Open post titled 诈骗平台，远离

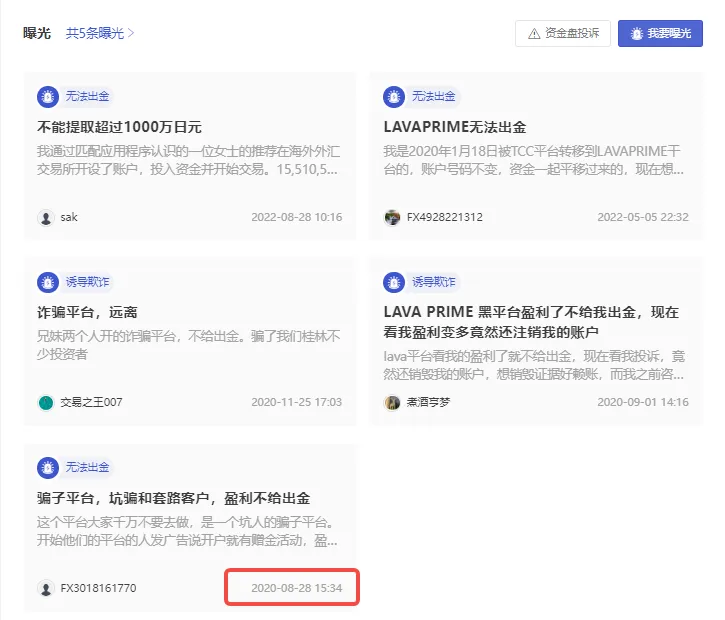(87, 313)
